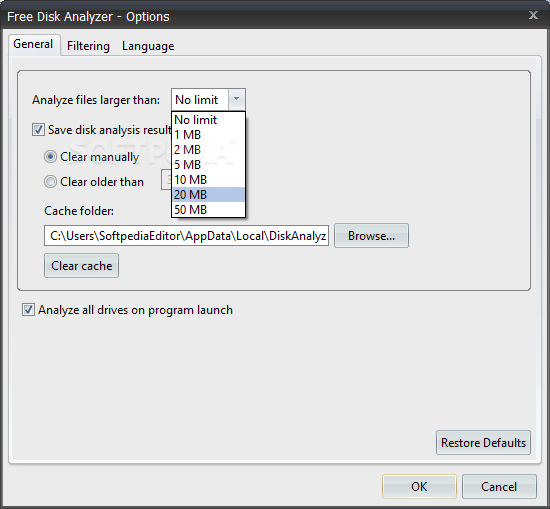Switch to the General tab

click(34, 45)
